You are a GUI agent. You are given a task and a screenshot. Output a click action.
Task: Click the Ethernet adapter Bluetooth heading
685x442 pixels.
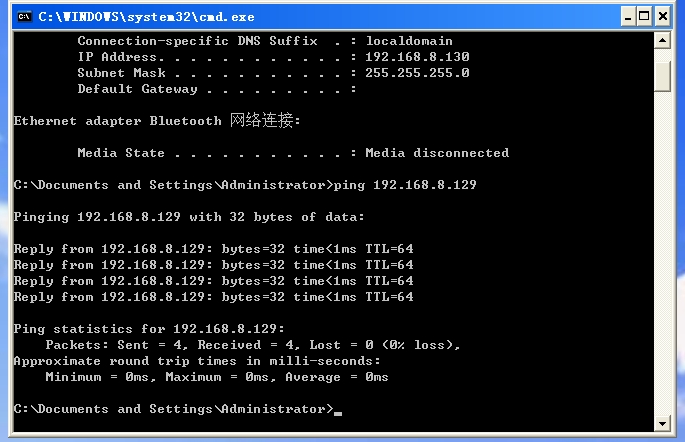point(157,121)
